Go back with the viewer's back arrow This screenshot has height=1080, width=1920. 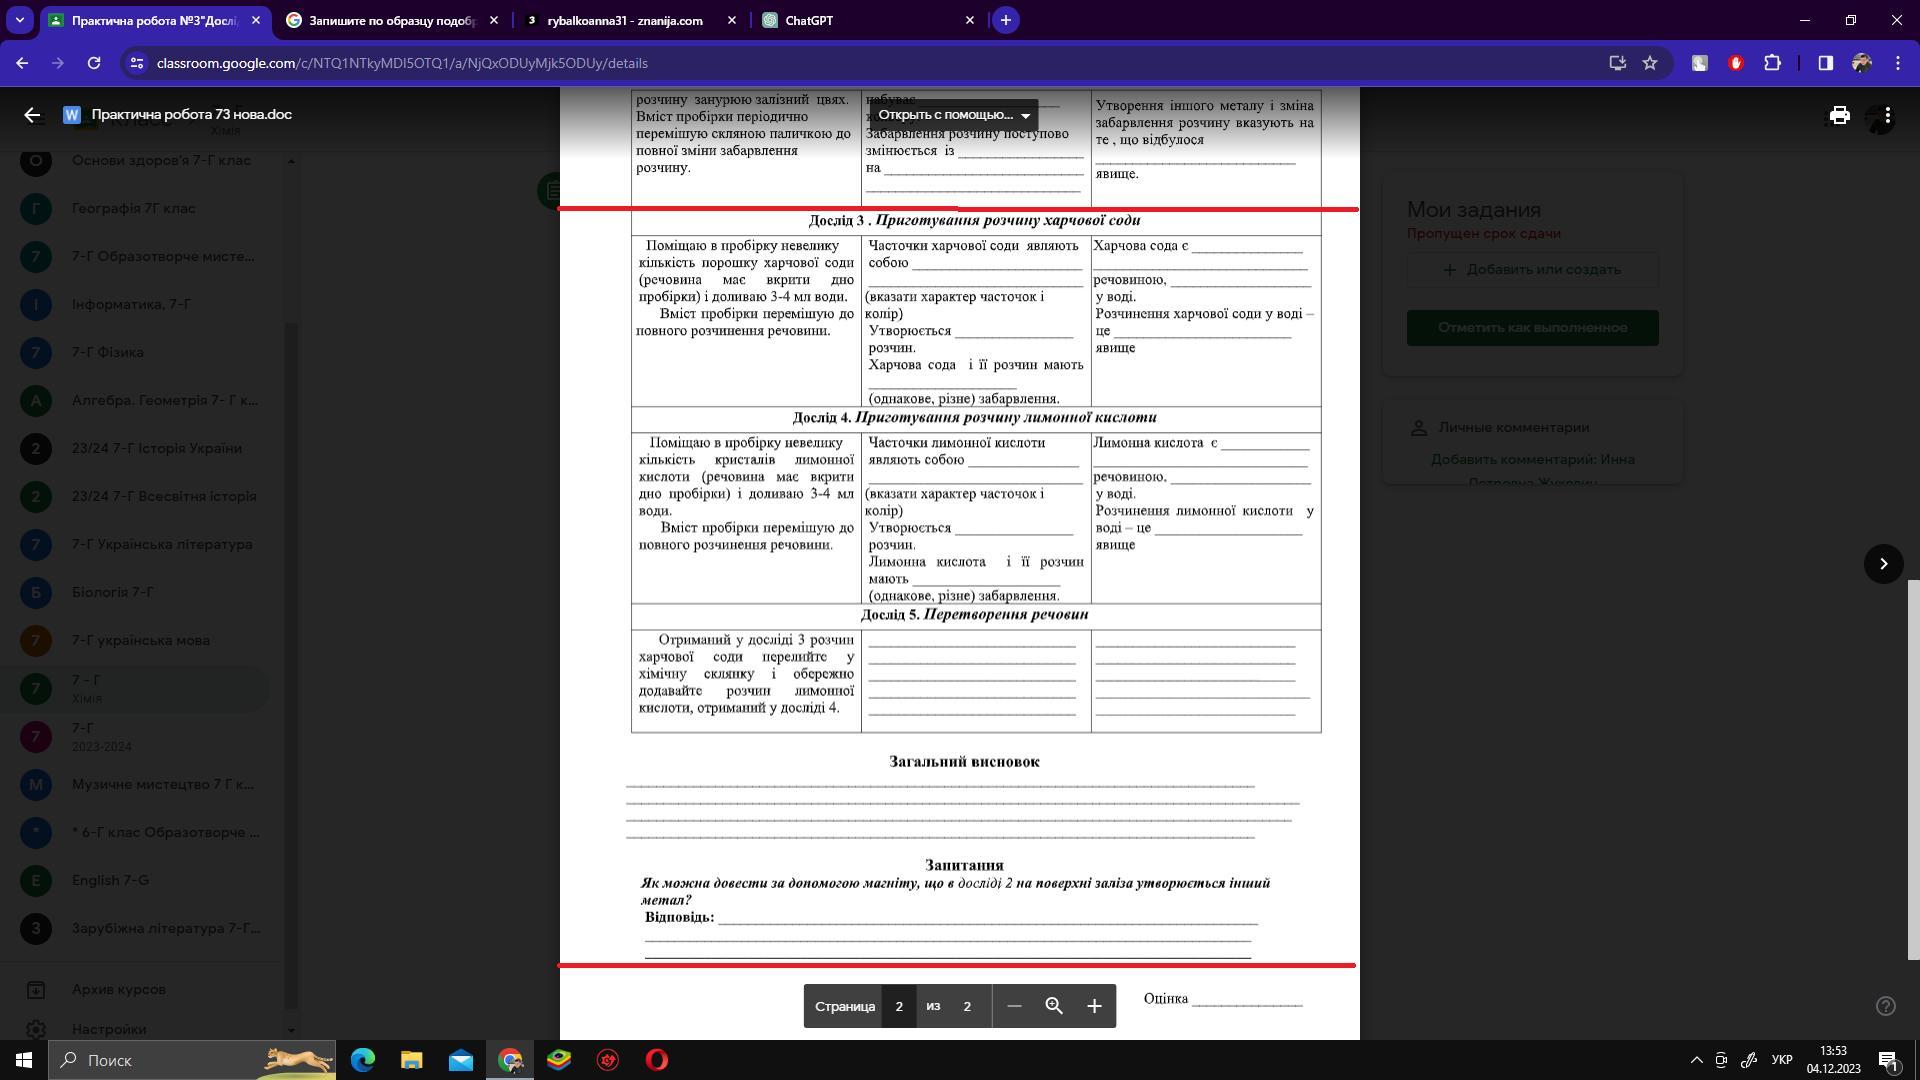[32, 115]
